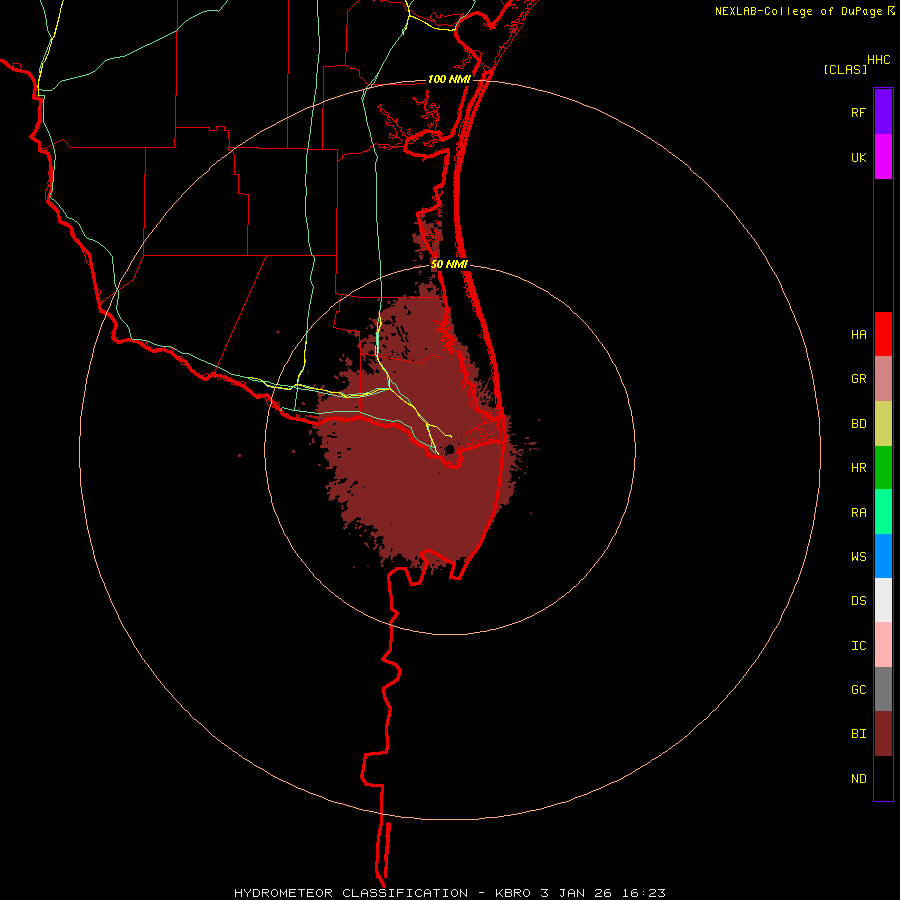The height and width of the screenshot is (900, 900).
Task: Click the GC gray legend swatch
Action: [x=883, y=689]
